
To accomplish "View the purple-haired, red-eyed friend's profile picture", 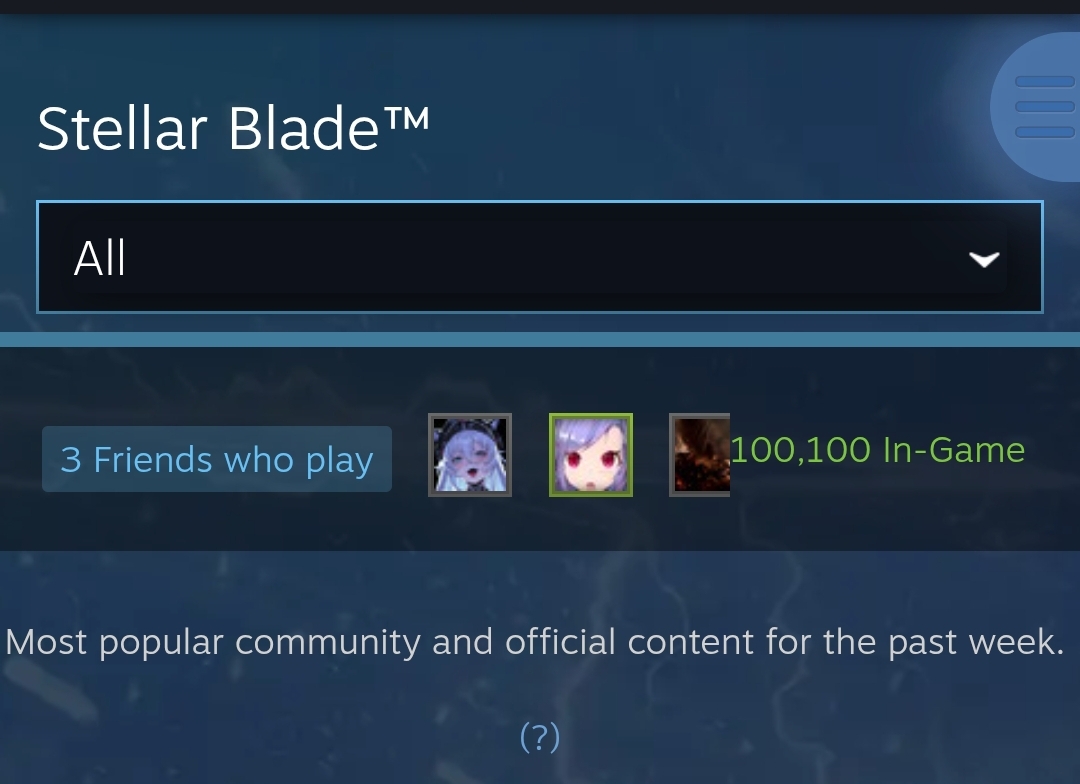I will pyautogui.click(x=590, y=455).
